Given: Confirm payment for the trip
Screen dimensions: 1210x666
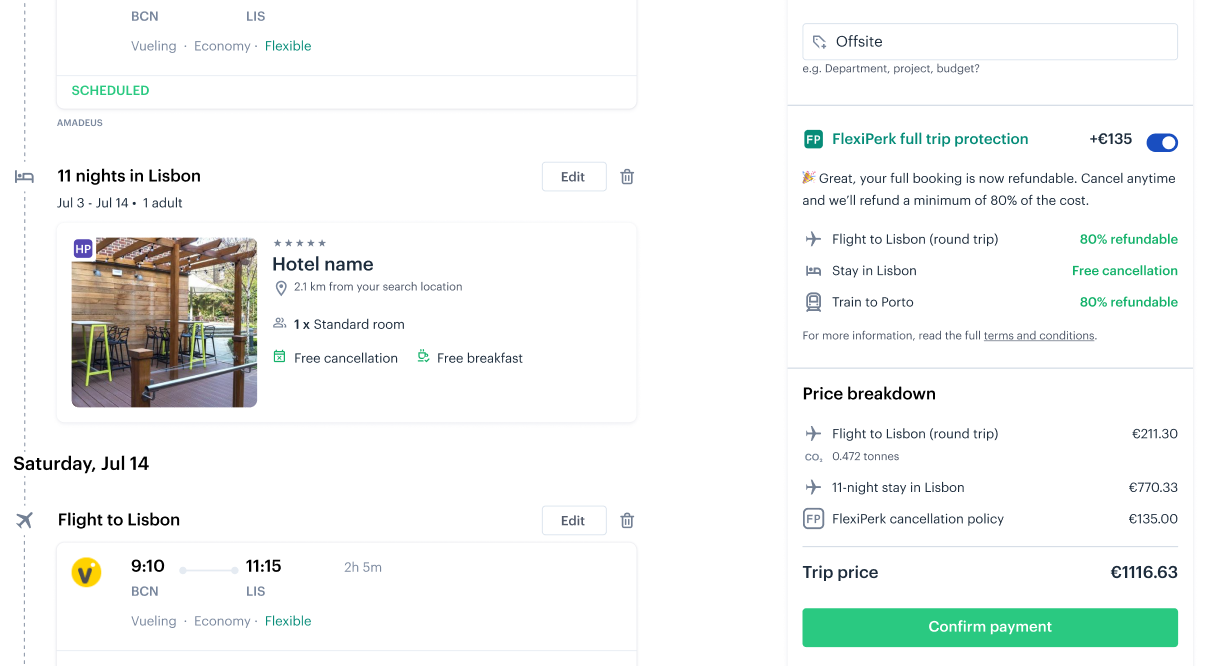Looking at the screenshot, I should coord(990,627).
